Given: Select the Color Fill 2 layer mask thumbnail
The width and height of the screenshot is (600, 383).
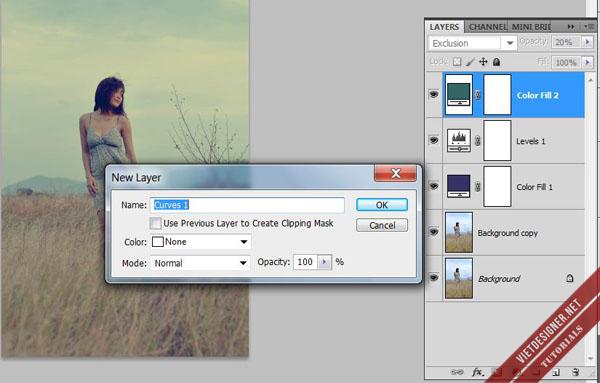Looking at the screenshot, I should (497, 95).
